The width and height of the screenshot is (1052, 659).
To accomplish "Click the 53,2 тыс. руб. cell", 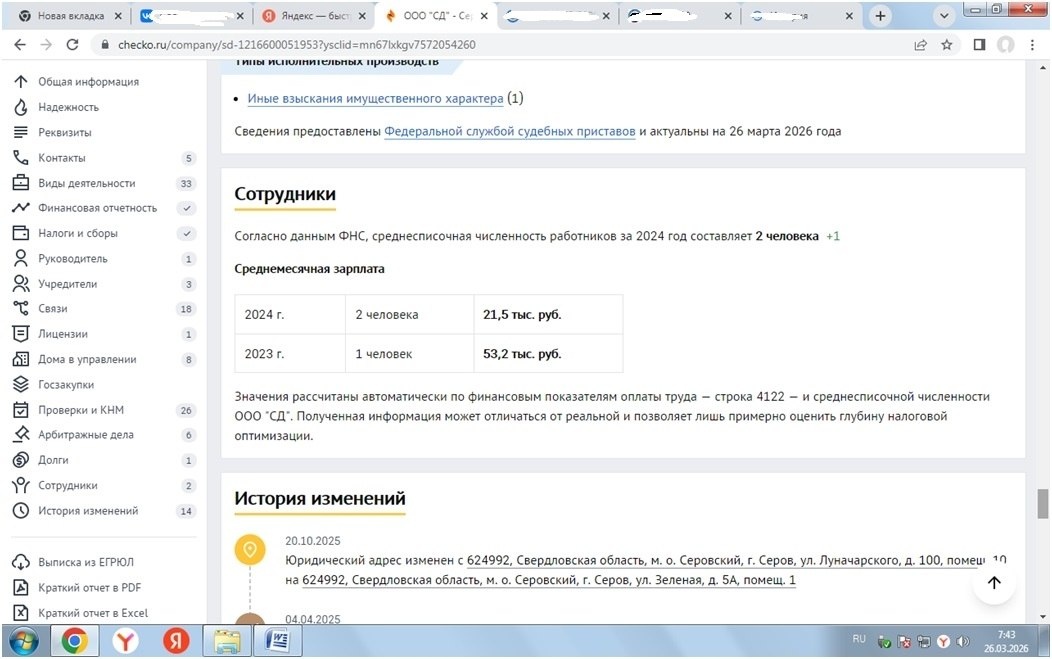I will coord(548,354).
